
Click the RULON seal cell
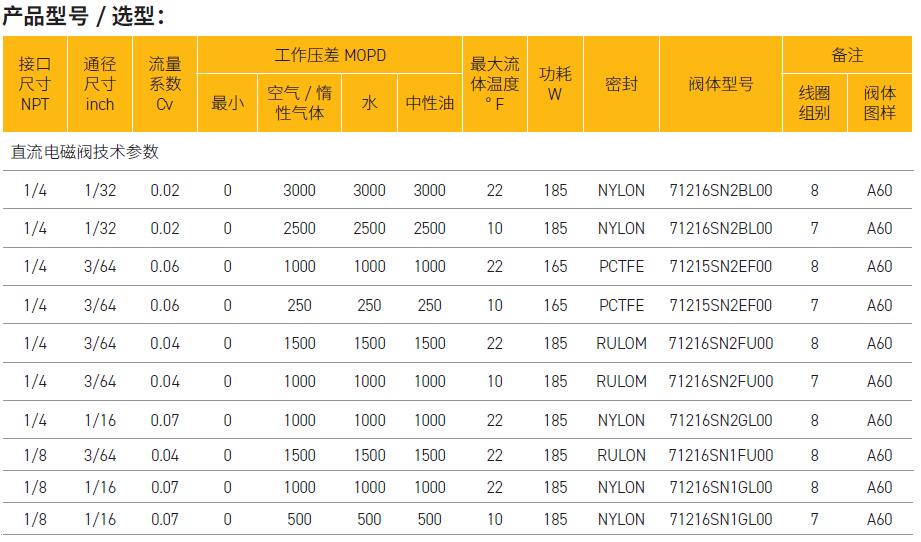[621, 456]
